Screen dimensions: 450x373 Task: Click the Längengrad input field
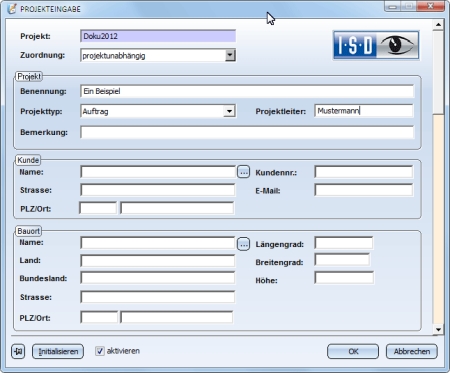click(x=344, y=243)
